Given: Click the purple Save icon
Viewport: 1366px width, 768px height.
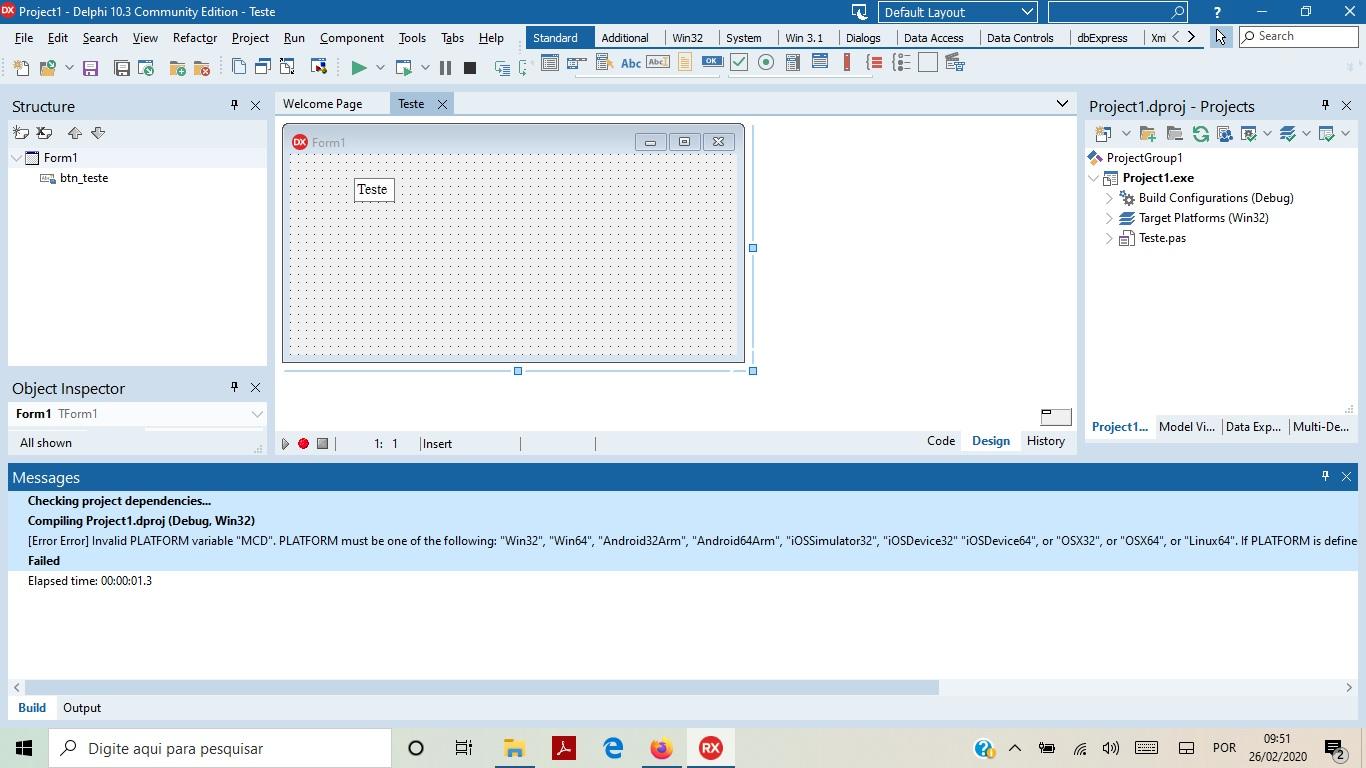Looking at the screenshot, I should tap(90, 68).
